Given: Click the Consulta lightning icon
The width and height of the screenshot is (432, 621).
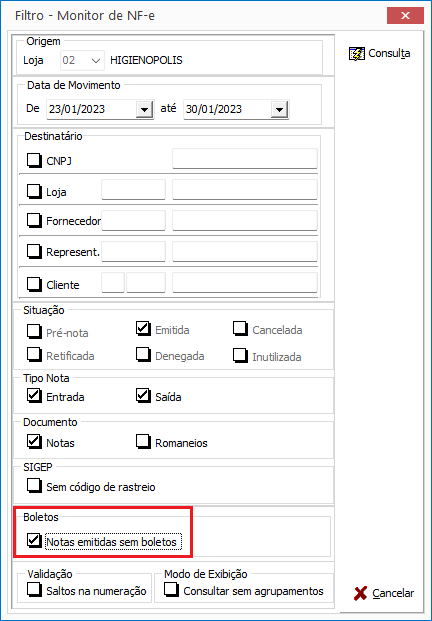Looking at the screenshot, I should pyautogui.click(x=356, y=53).
